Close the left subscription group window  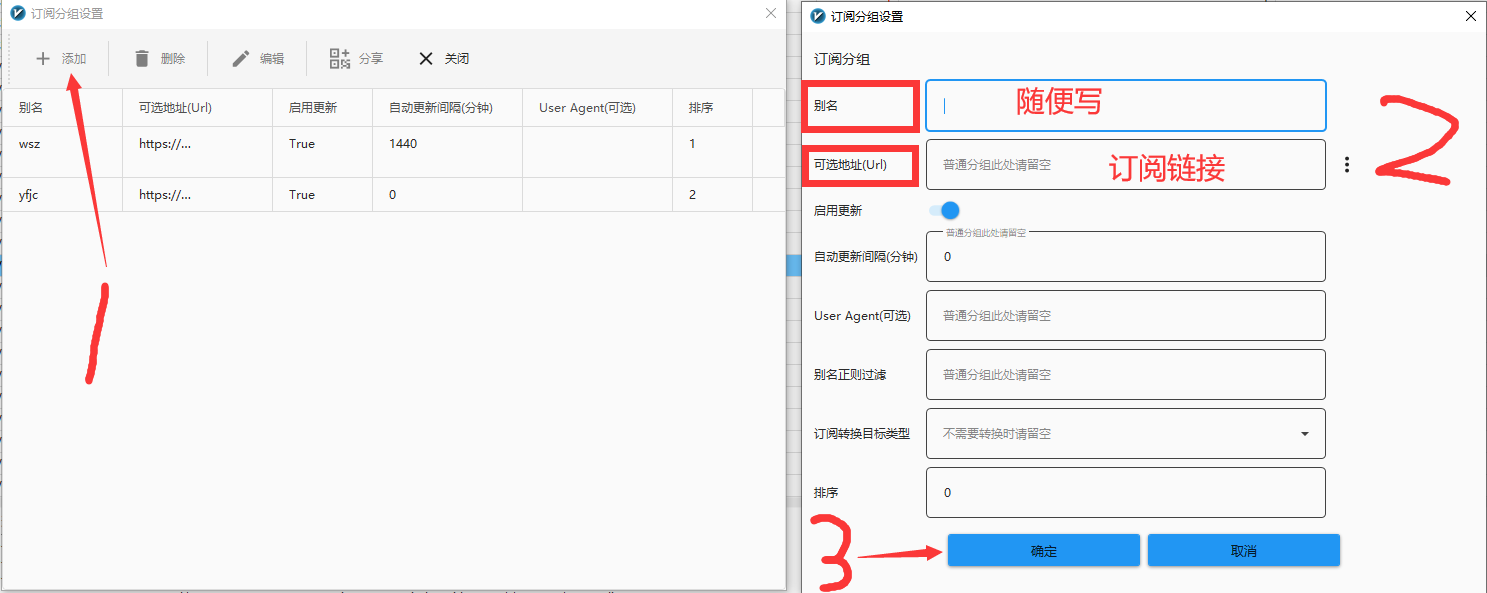click(x=770, y=14)
